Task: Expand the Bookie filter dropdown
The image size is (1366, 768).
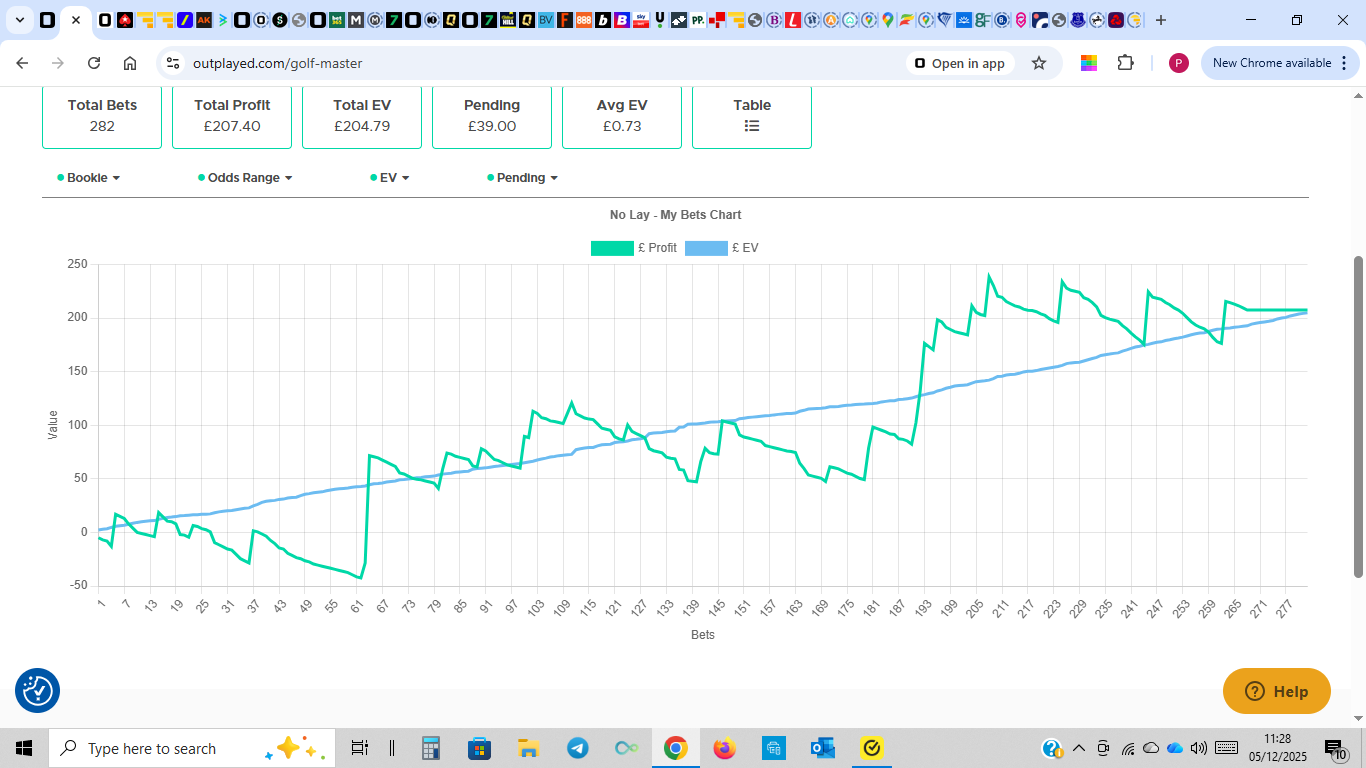Action: click(x=93, y=178)
